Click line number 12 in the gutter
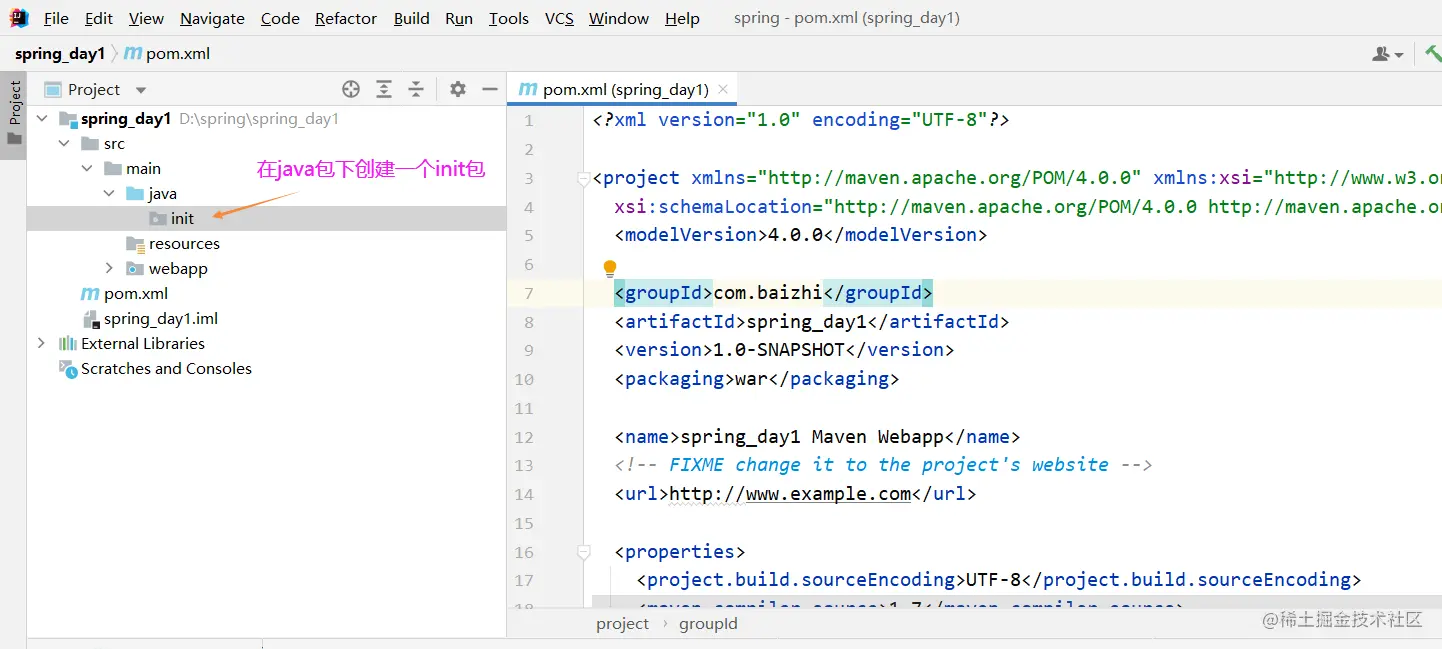Image resolution: width=1442 pixels, height=649 pixels. click(x=524, y=437)
